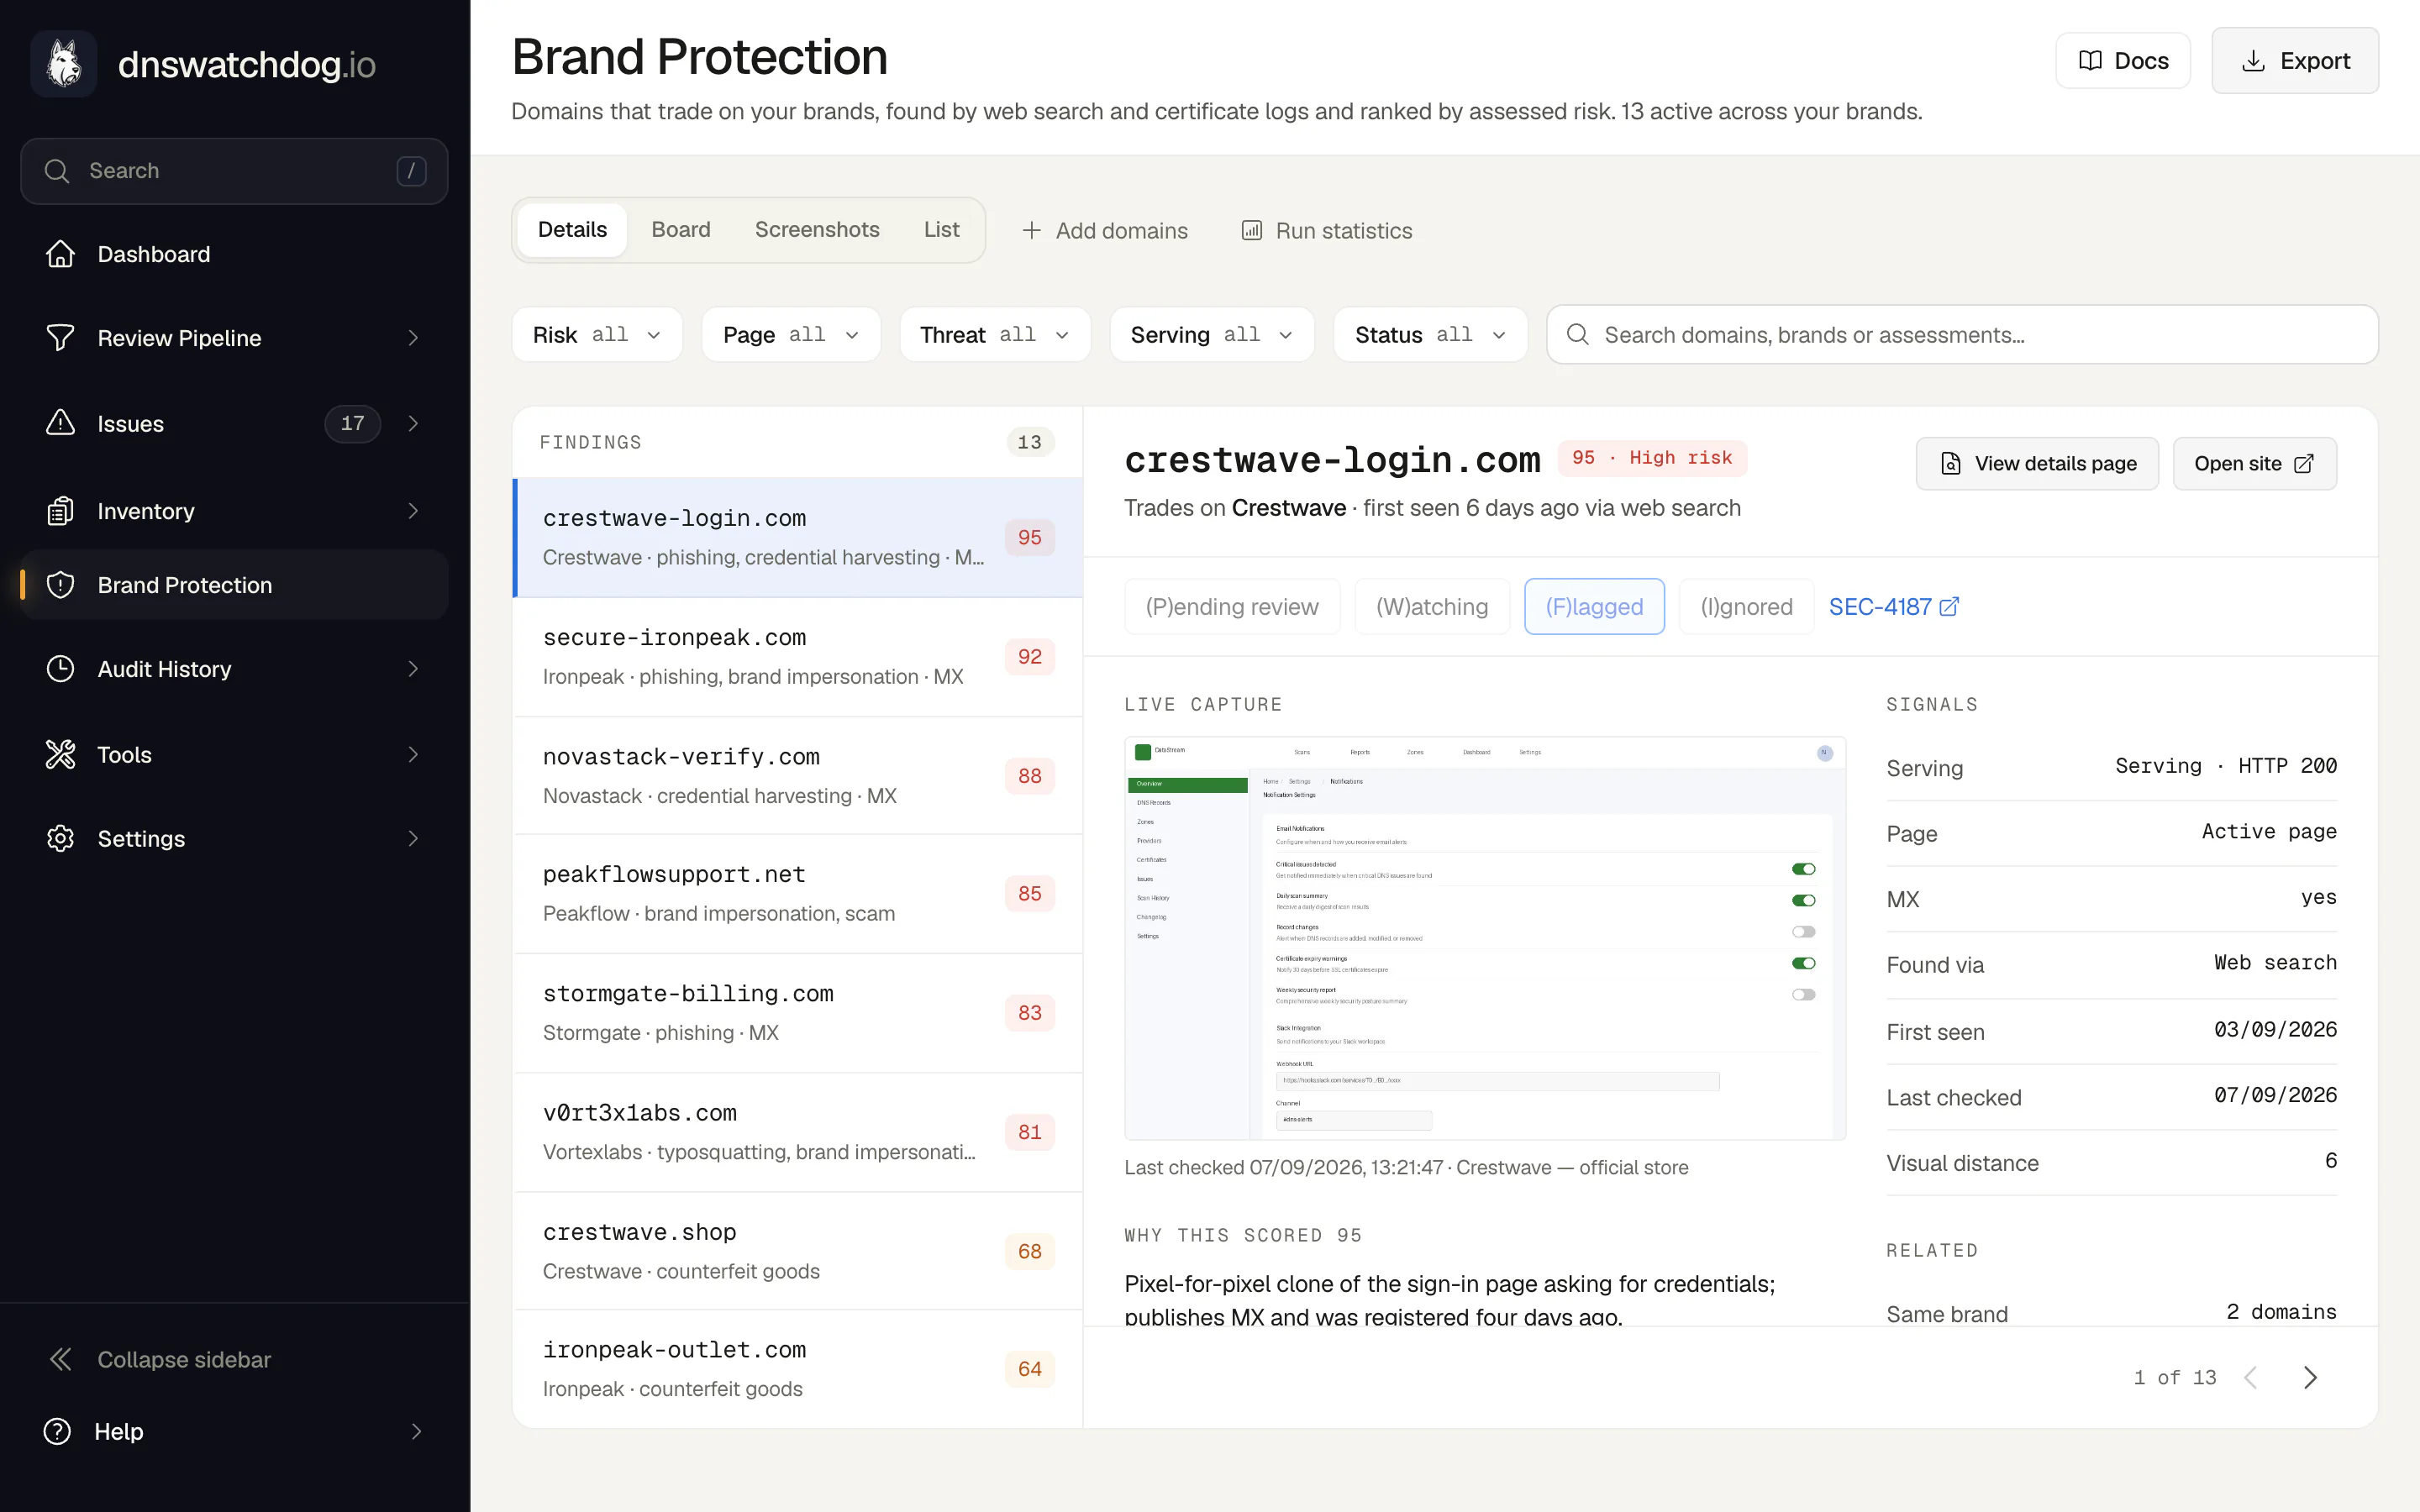The width and height of the screenshot is (2420, 1512).
Task: Click the dnswatchdog dog logo icon
Action: click(64, 64)
